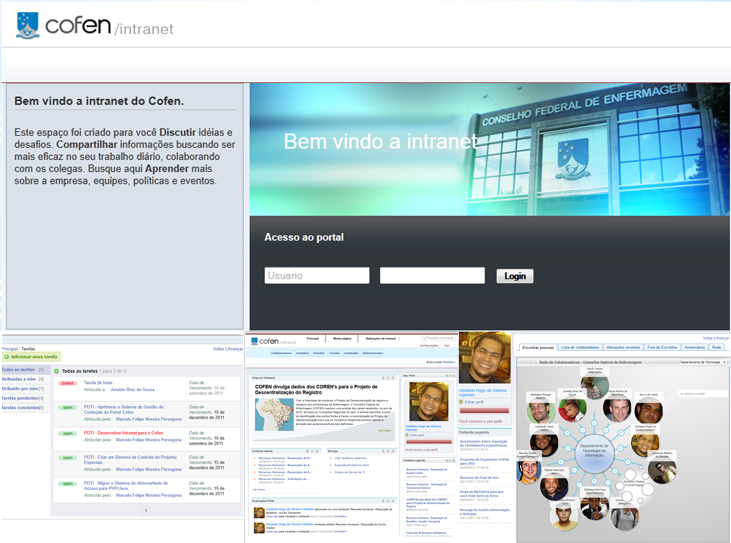
Task: Select the Rede tab
Action: point(717,347)
